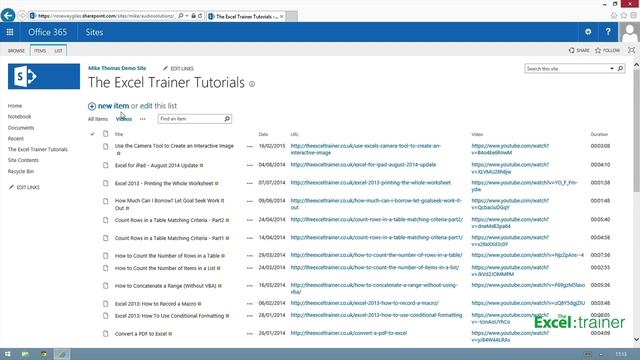
Task: Open ellipsis menu for Convert a PDF to Excel
Action: (x=249, y=333)
